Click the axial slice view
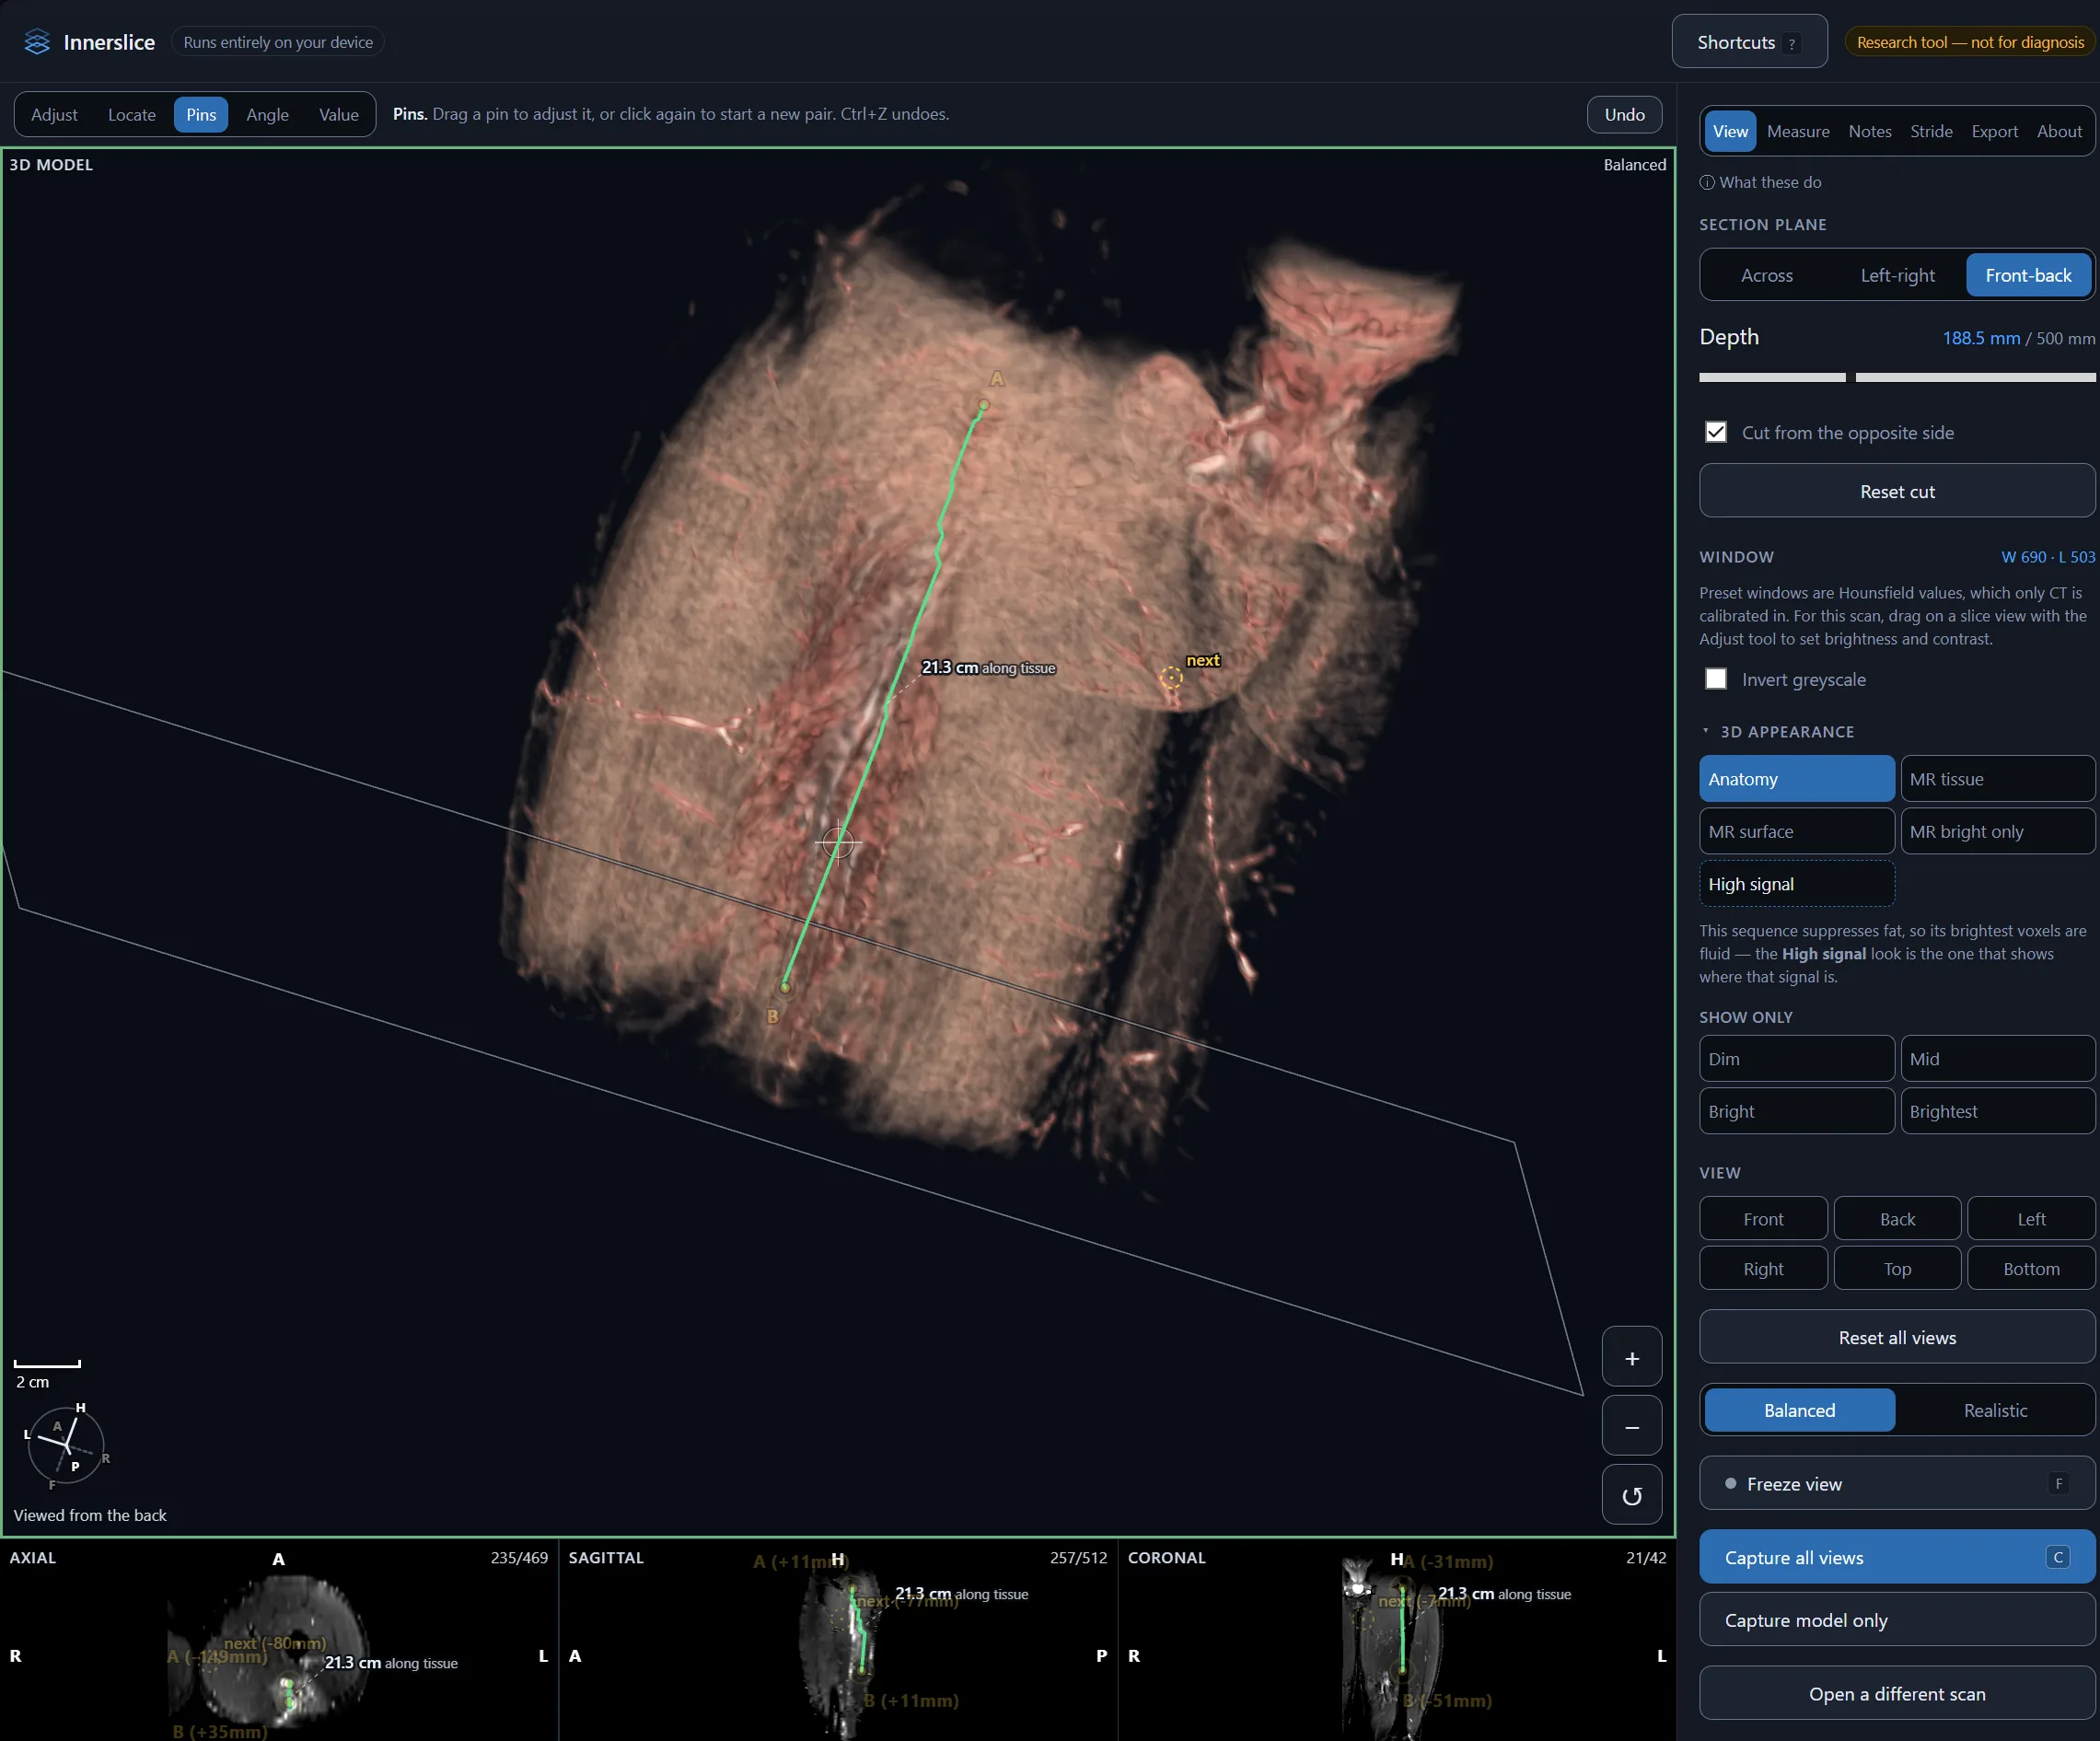2100x1741 pixels. coord(279,1640)
